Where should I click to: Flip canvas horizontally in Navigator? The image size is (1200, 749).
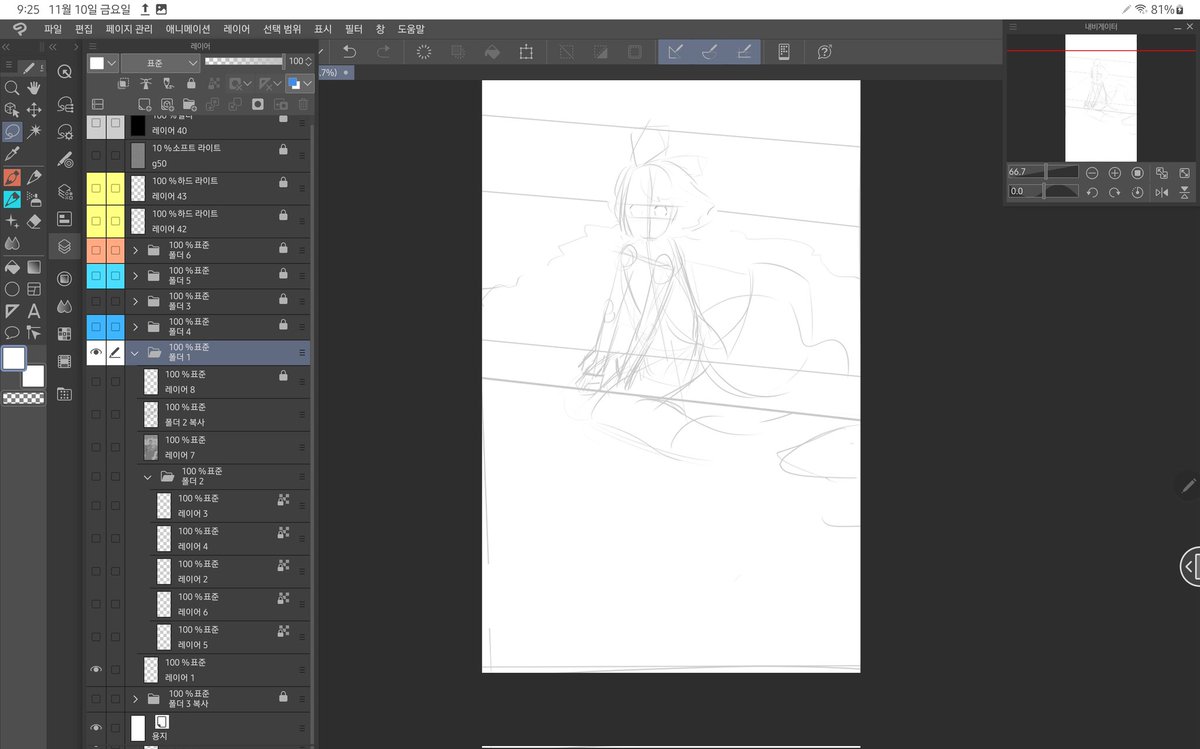pos(1162,191)
